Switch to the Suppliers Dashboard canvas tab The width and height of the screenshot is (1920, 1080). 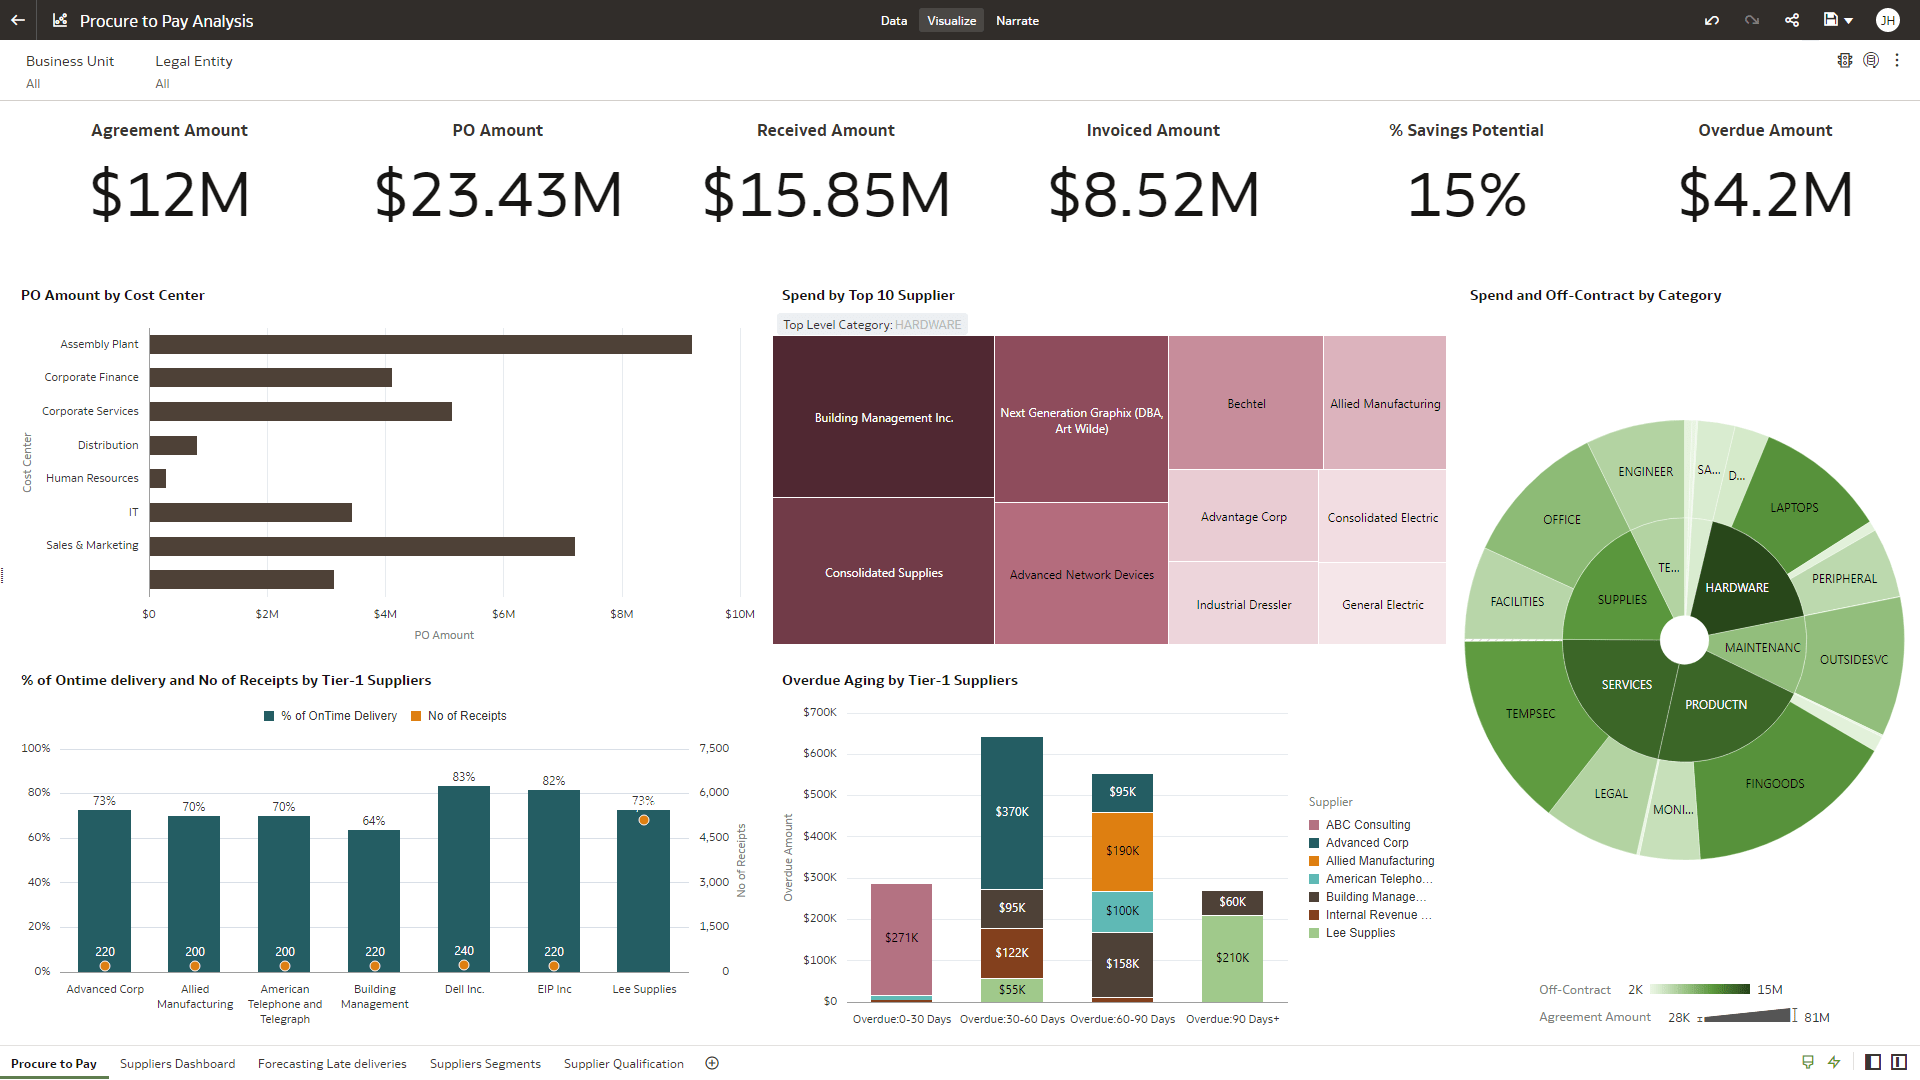coord(177,1063)
